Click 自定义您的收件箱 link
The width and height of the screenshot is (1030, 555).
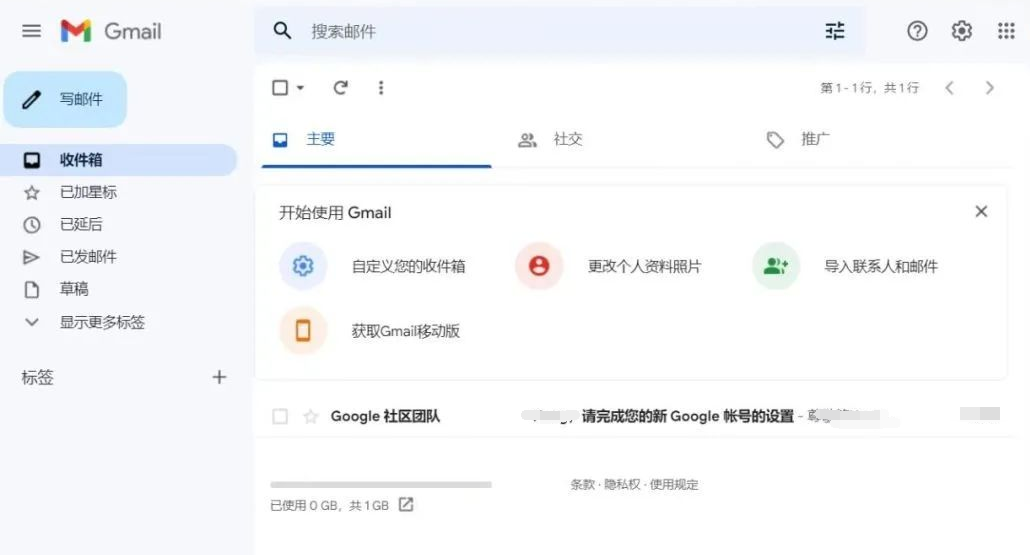tap(409, 266)
